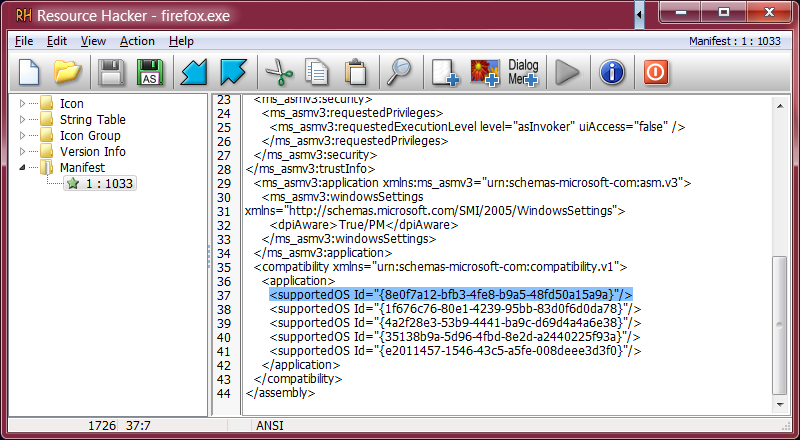Click the opening <application> tag on line 36

coord(298,281)
